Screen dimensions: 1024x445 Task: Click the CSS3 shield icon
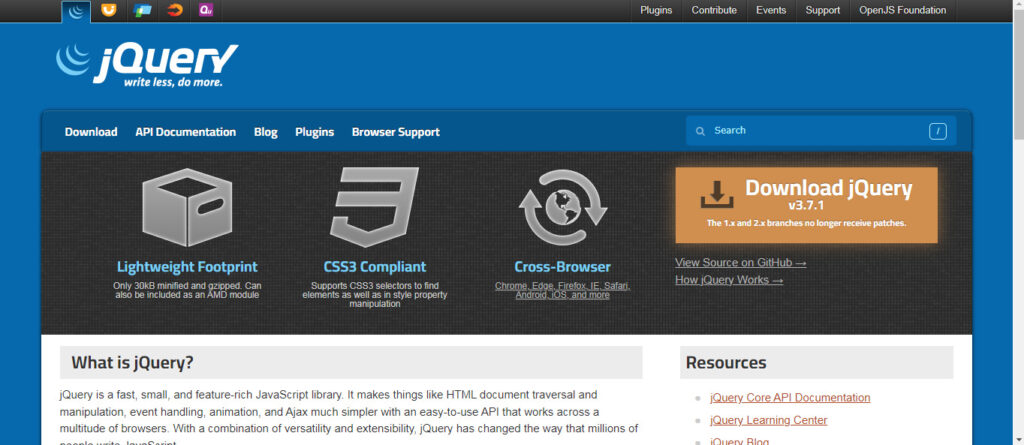click(x=374, y=206)
